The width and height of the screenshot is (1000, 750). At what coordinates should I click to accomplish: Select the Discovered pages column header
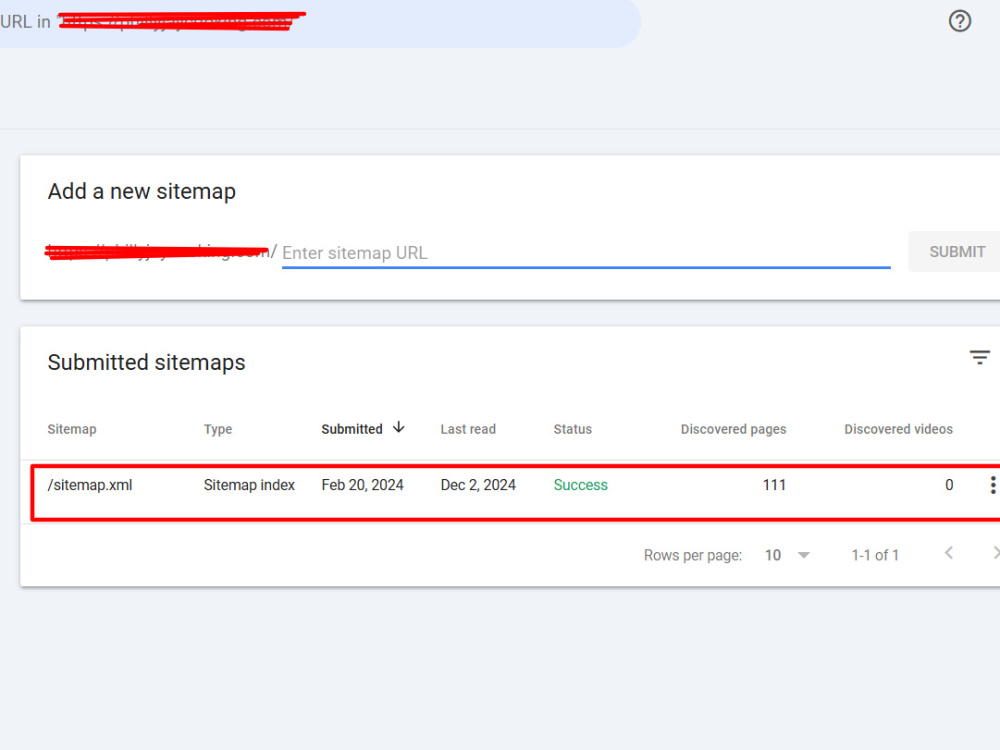coord(733,429)
